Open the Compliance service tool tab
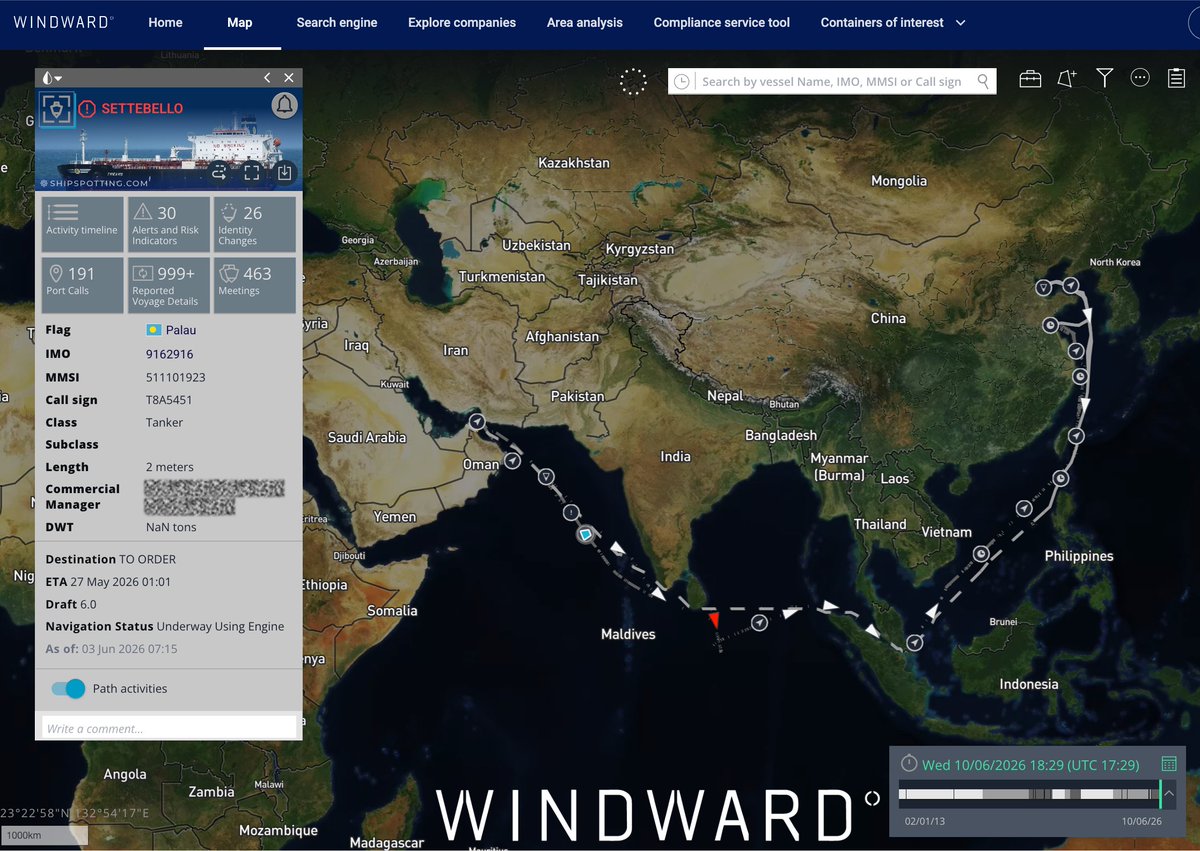1200x851 pixels. [721, 22]
